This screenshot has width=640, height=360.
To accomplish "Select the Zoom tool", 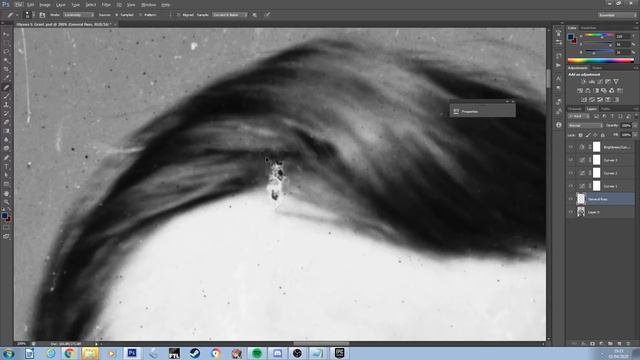I will 7,202.
